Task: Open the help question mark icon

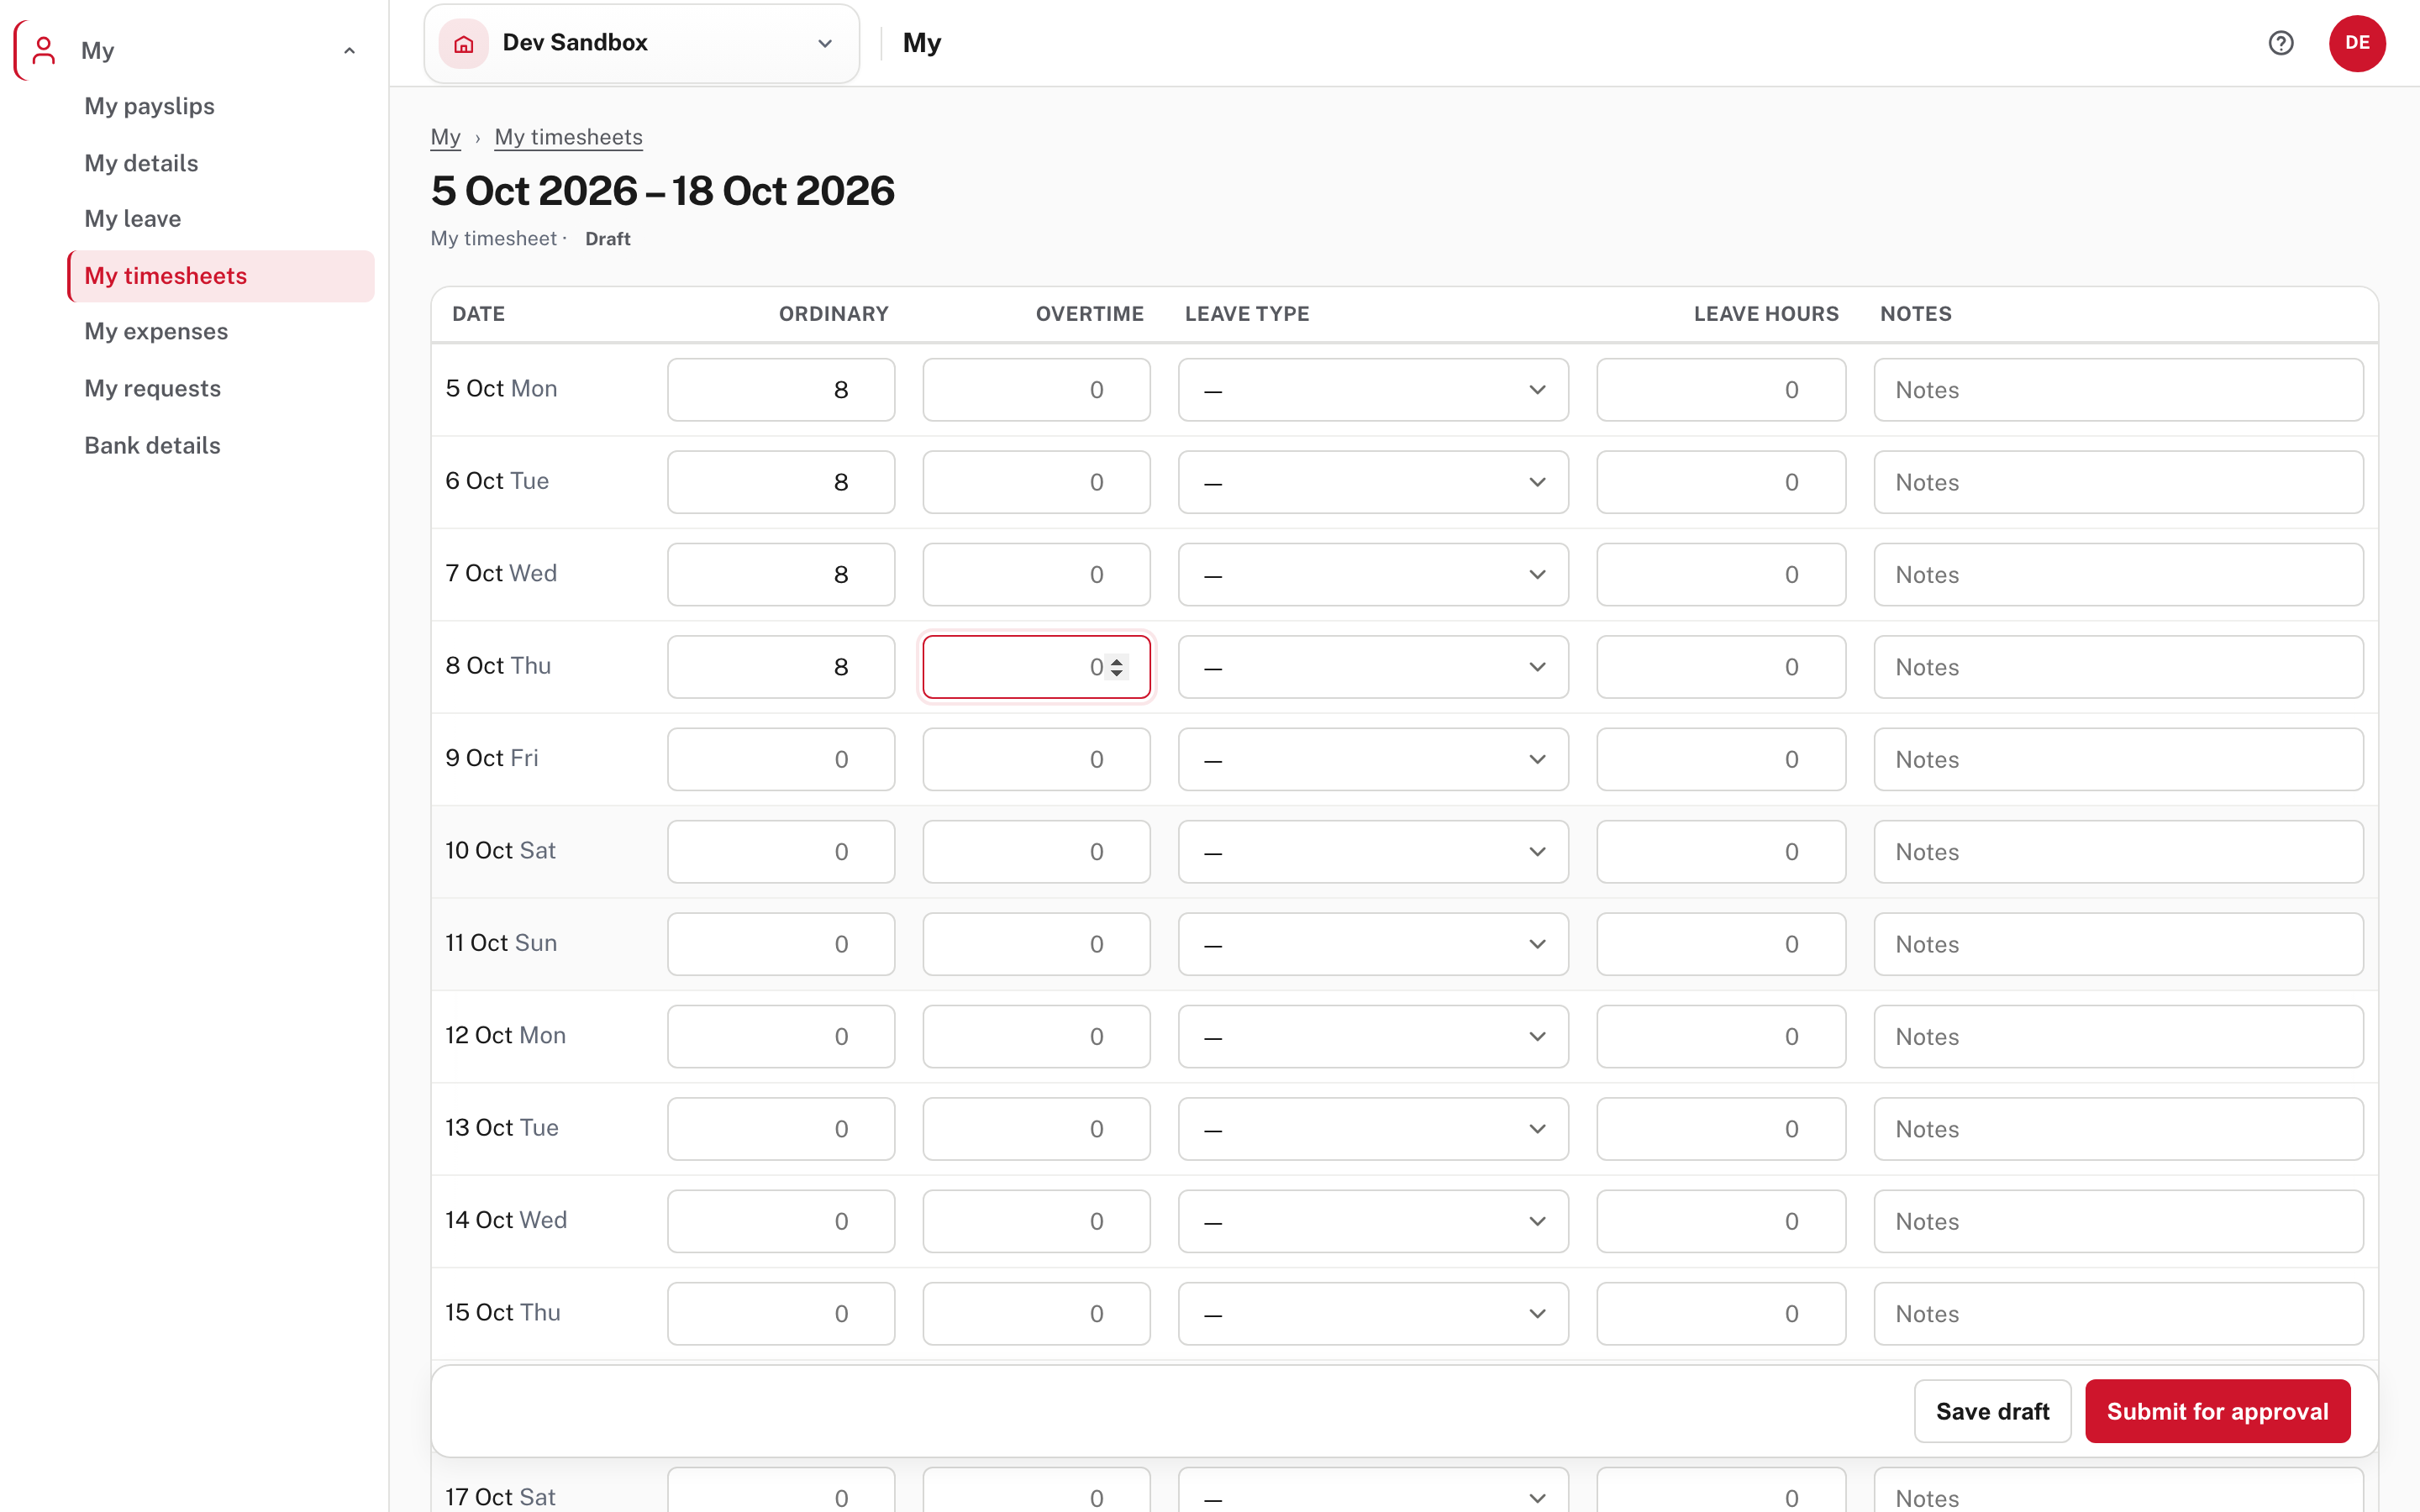Action: (x=2280, y=43)
